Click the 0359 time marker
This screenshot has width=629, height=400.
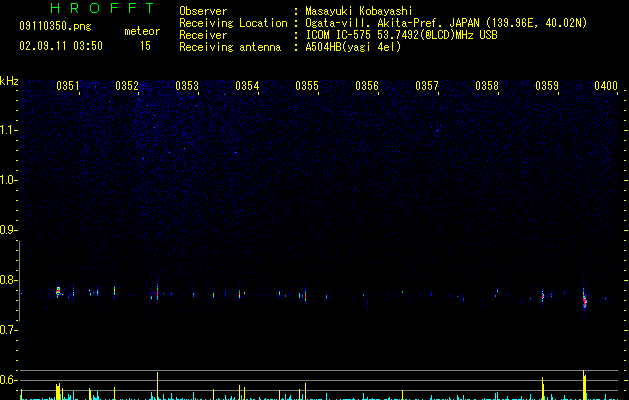coord(547,86)
